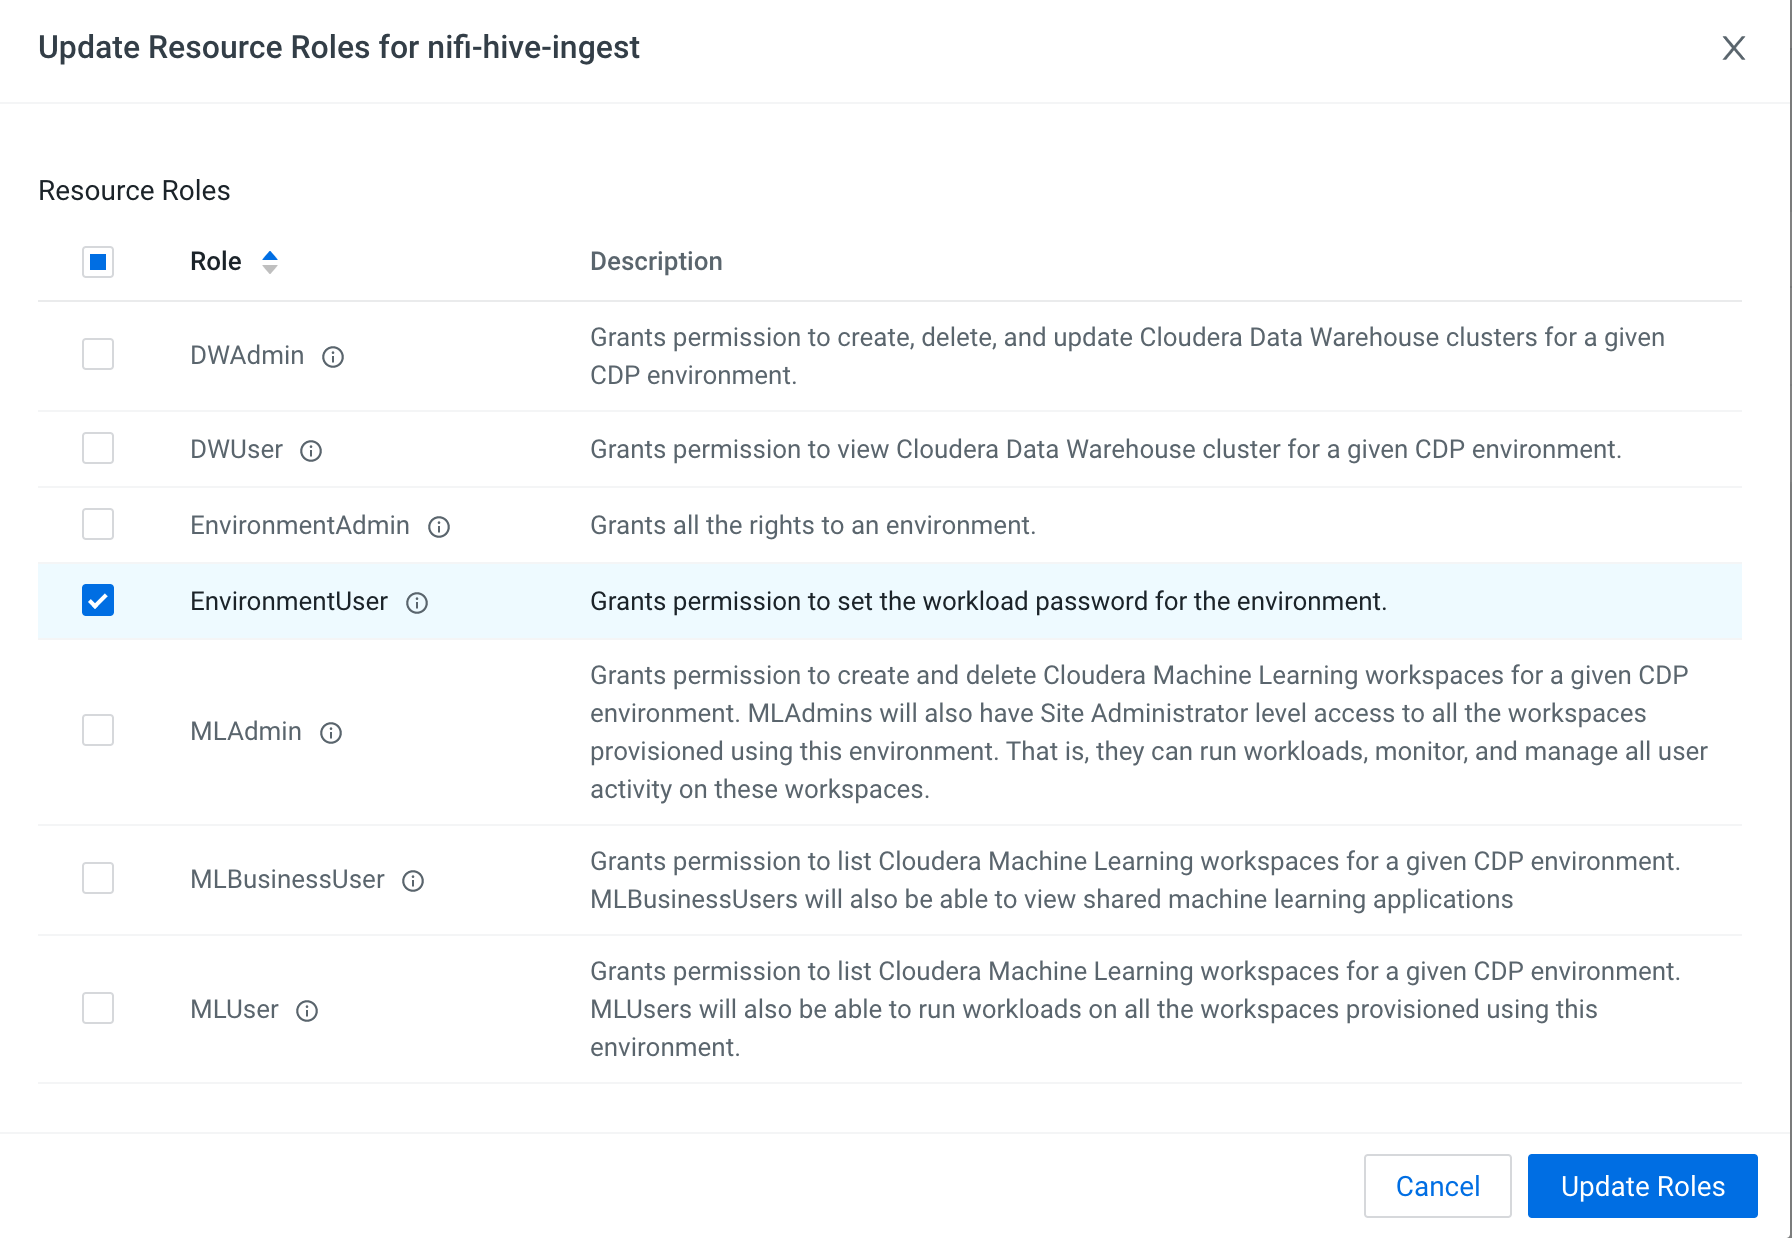Sort roles using the Role sort arrows
This screenshot has height=1238, width=1792.
tap(269, 262)
